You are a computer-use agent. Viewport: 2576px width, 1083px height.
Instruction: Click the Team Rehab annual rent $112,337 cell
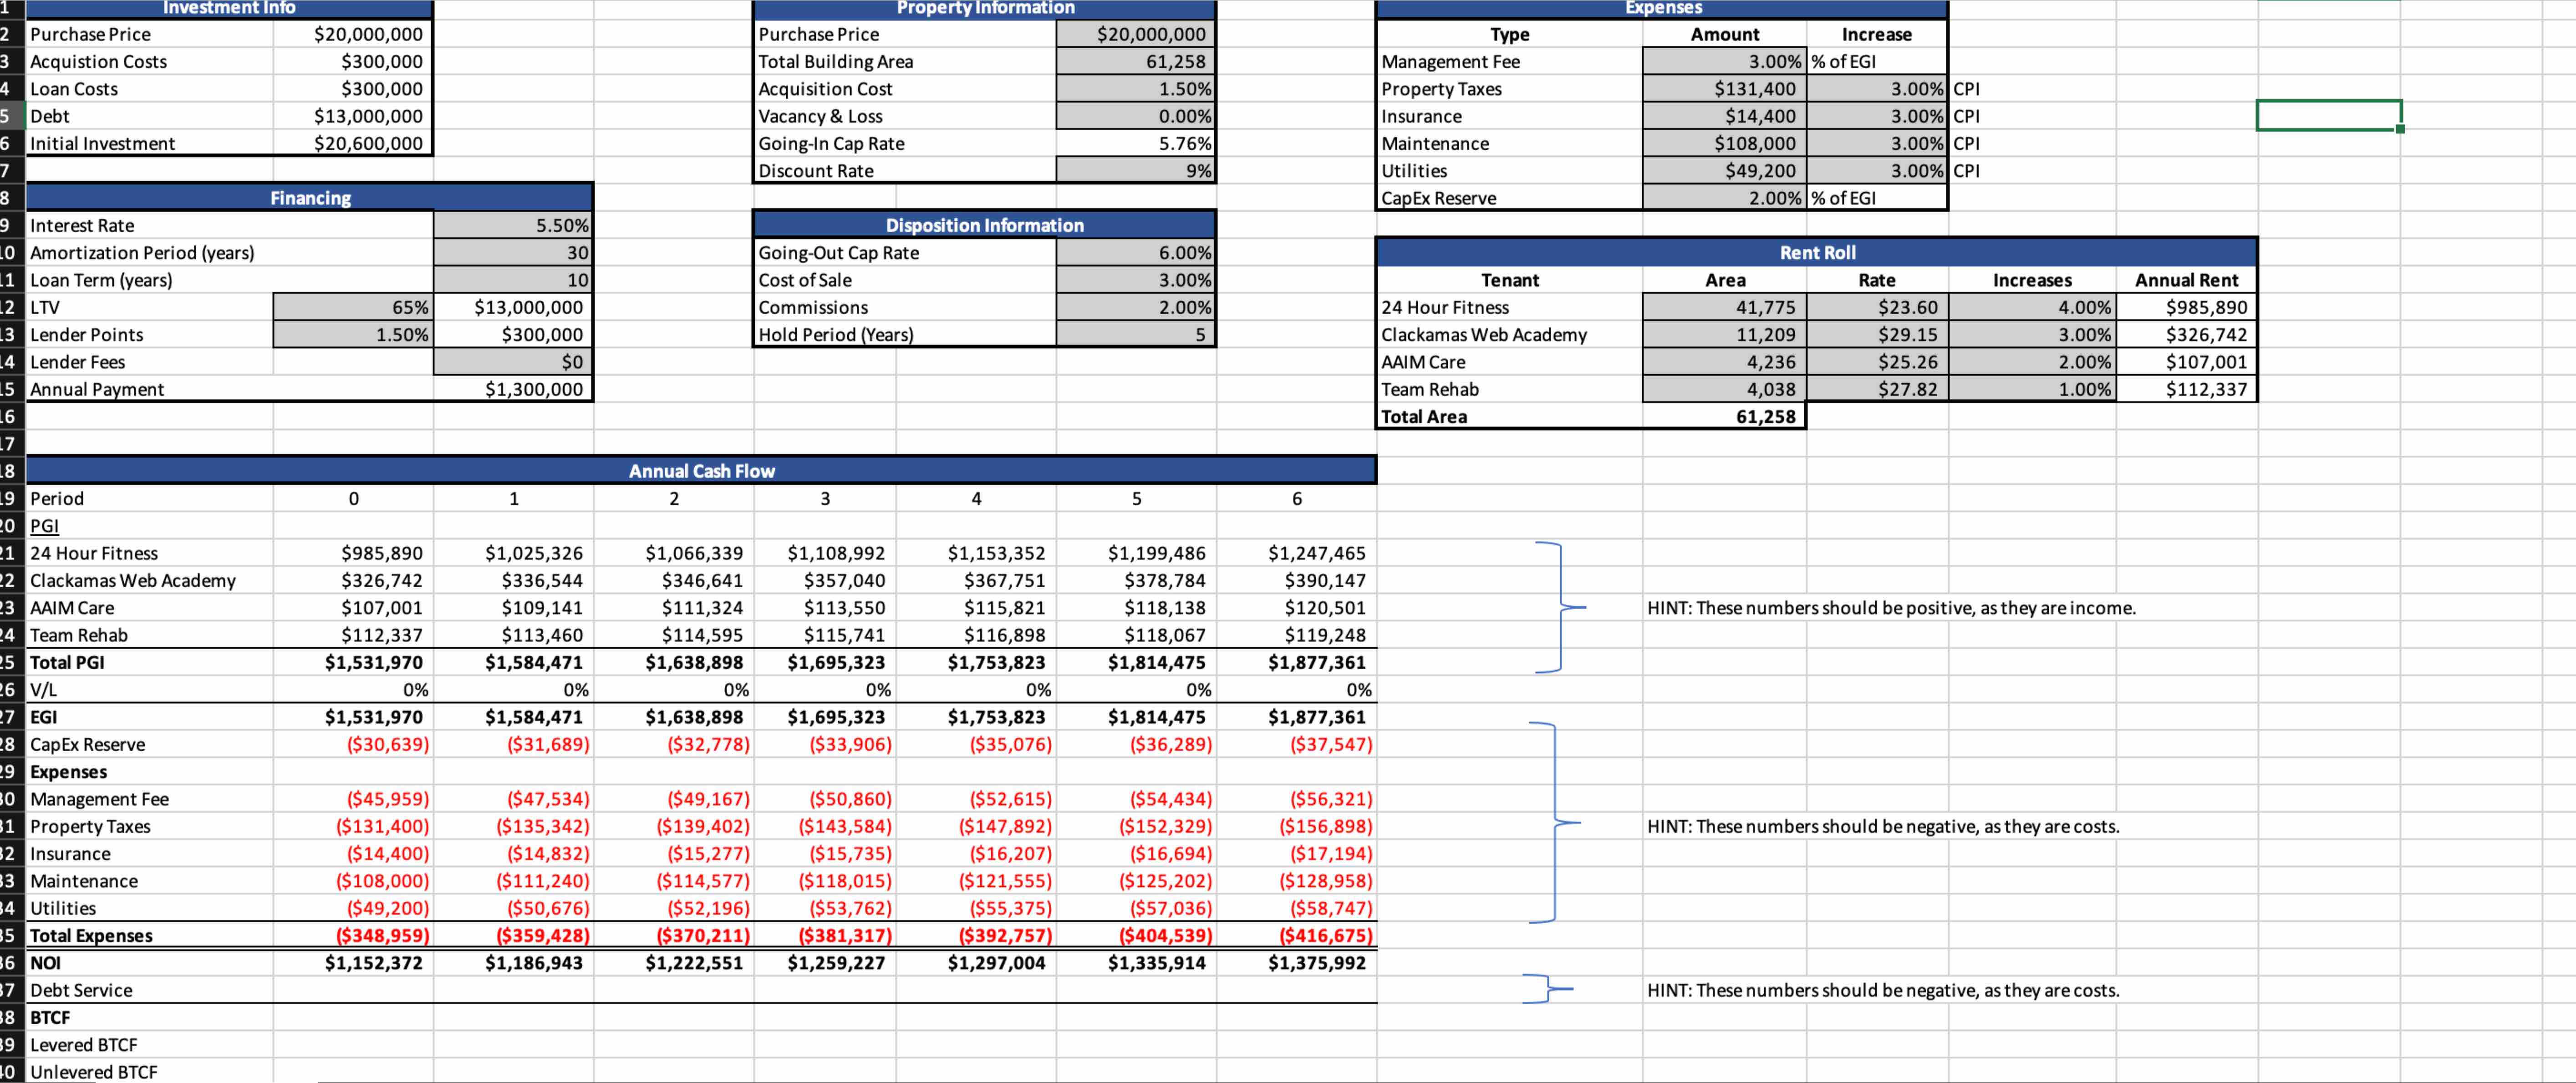[2186, 389]
